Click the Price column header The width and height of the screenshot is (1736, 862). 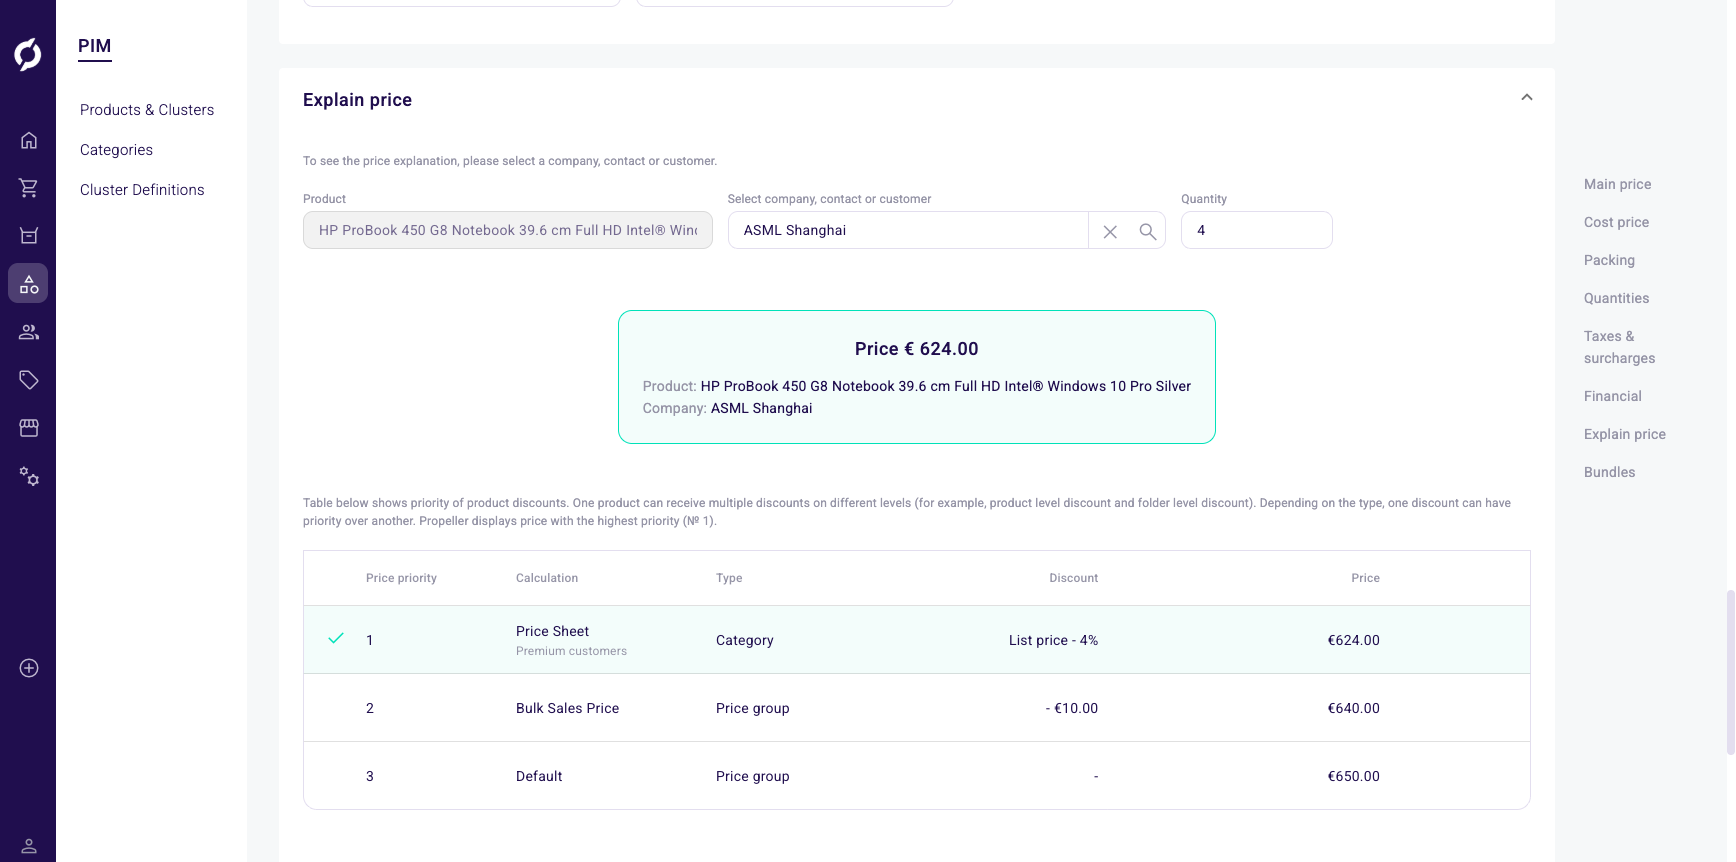(1365, 578)
